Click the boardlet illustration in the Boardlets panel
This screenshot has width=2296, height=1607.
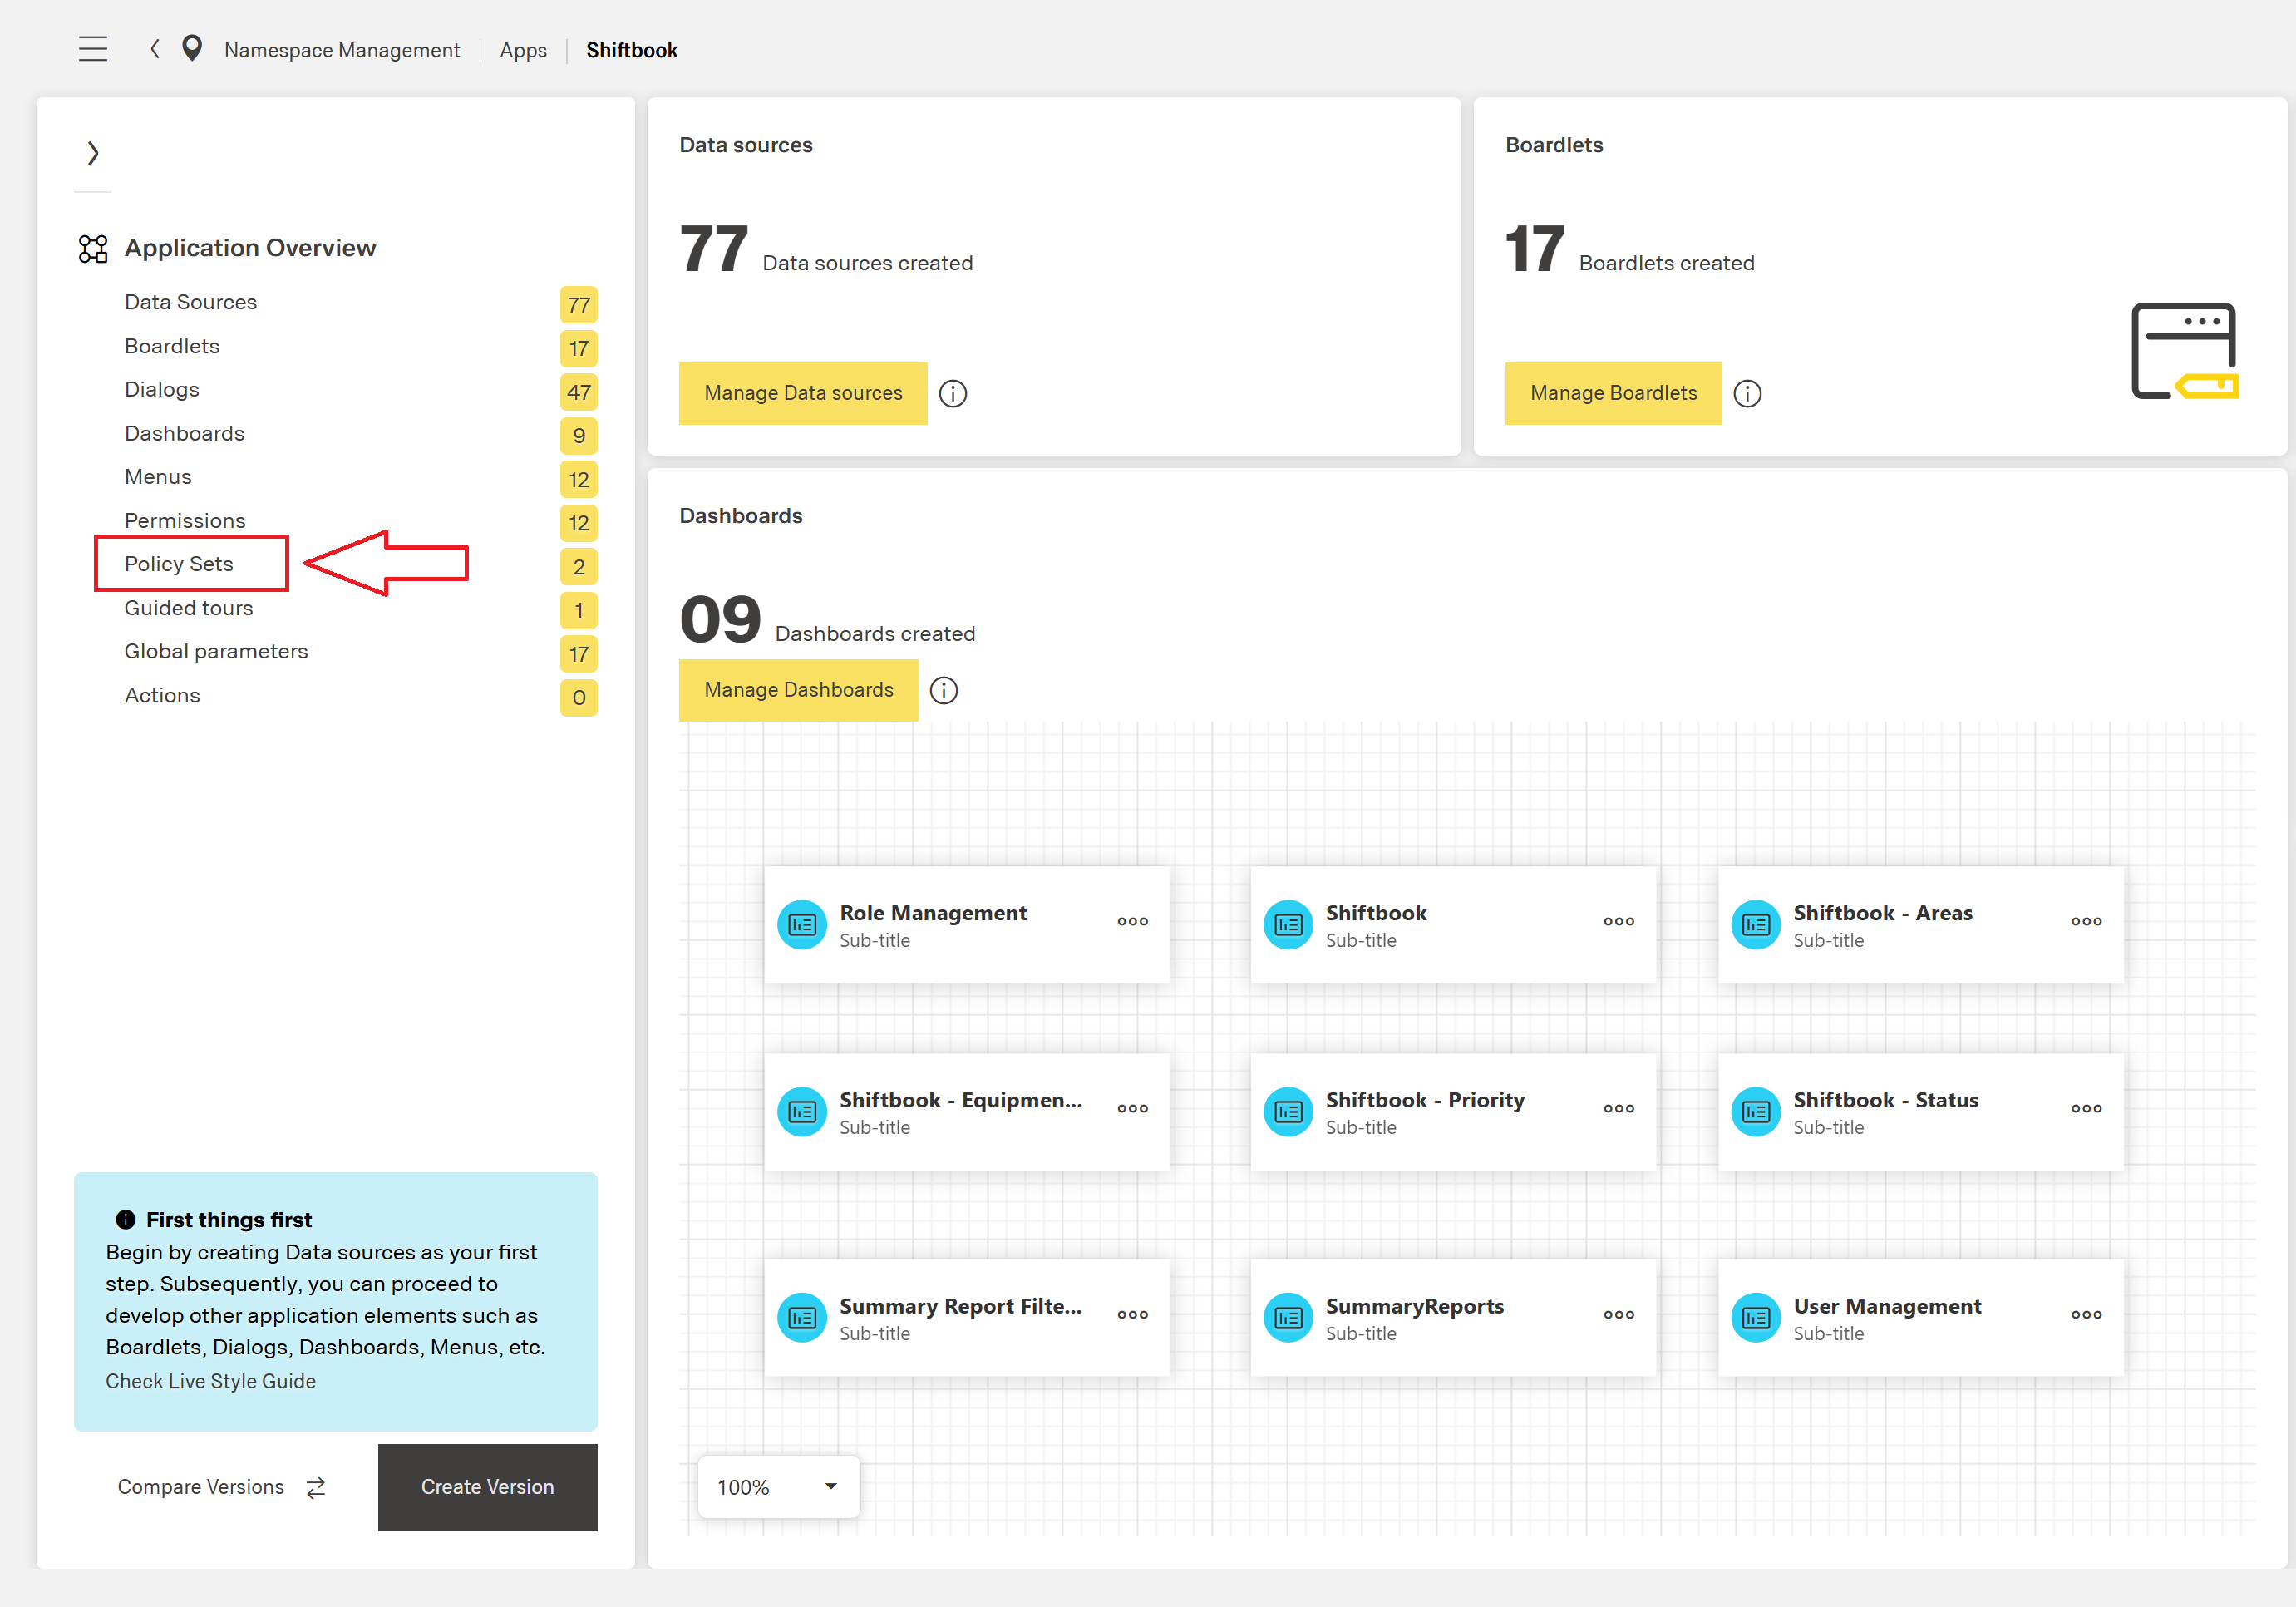[2183, 352]
